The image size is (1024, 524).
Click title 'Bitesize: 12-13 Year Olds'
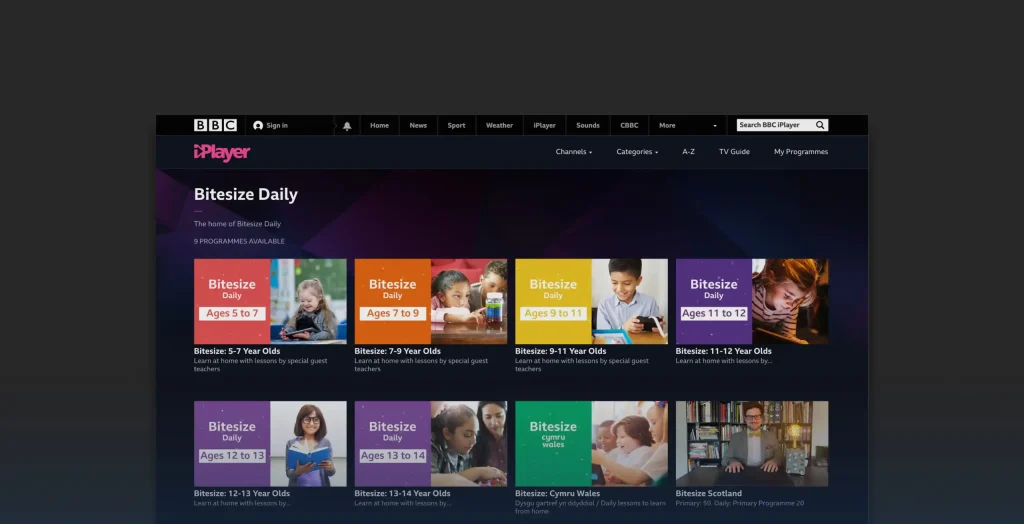pyautogui.click(x=242, y=494)
